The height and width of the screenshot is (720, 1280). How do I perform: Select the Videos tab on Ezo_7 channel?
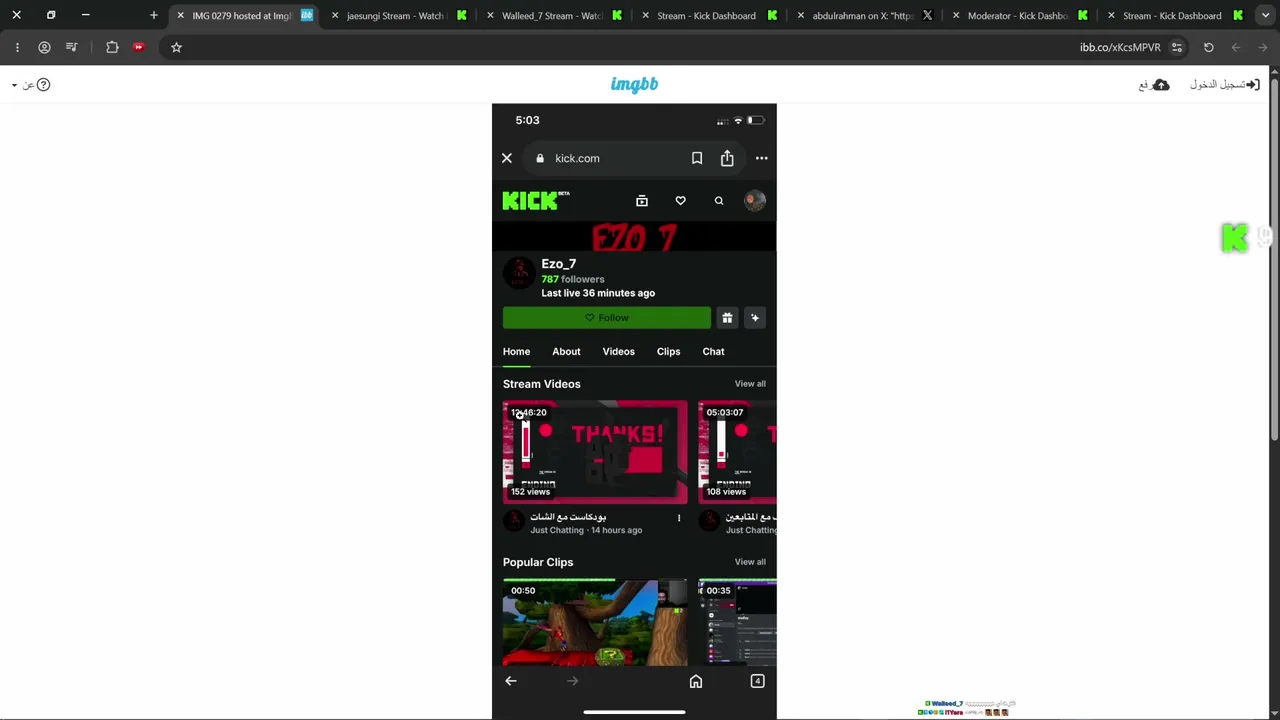[x=619, y=352]
